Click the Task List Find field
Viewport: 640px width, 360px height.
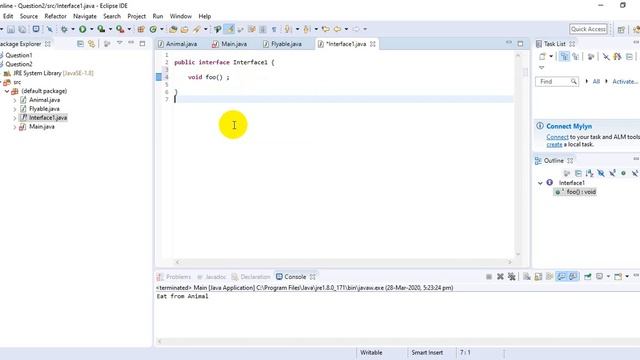click(557, 82)
